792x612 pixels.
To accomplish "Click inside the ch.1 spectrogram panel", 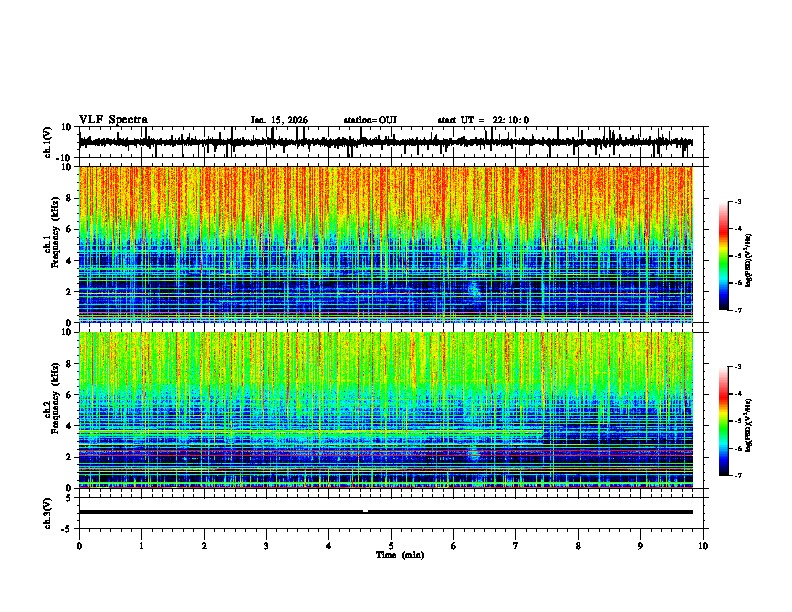I will pos(386,244).
